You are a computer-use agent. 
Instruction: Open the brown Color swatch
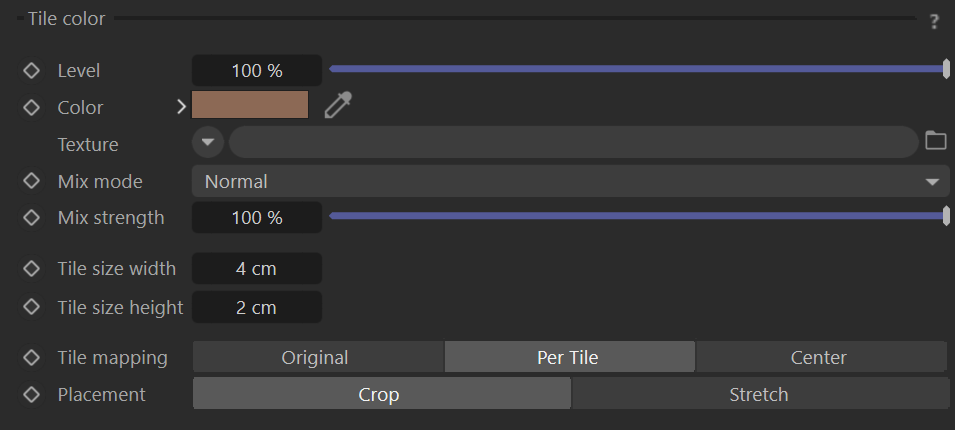tap(250, 105)
